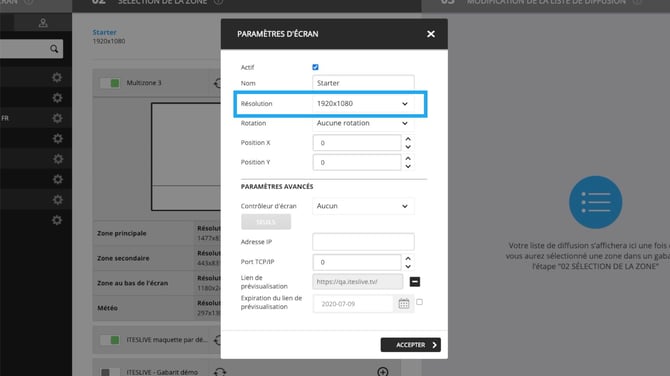Screen dimensions: 670x376
Task: Click the Multizone 3 layout preview
Action: point(186,156)
